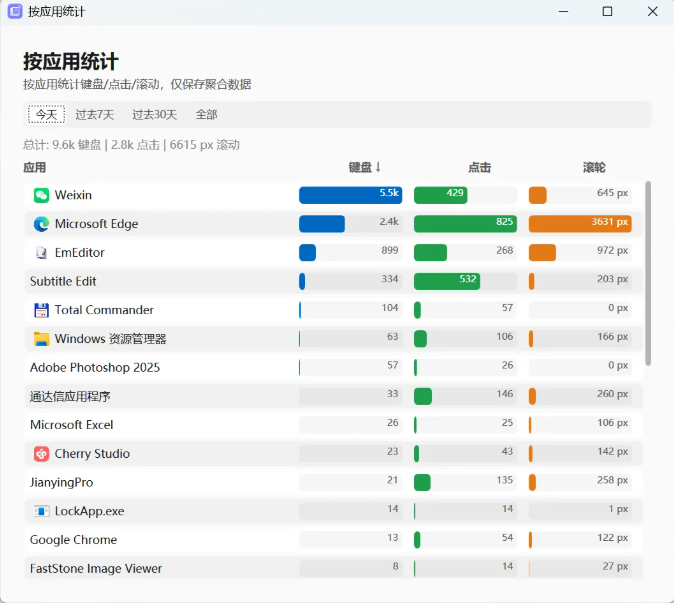Click the 总计 summary line
Image resolution: width=674 pixels, height=603 pixels.
(131, 145)
